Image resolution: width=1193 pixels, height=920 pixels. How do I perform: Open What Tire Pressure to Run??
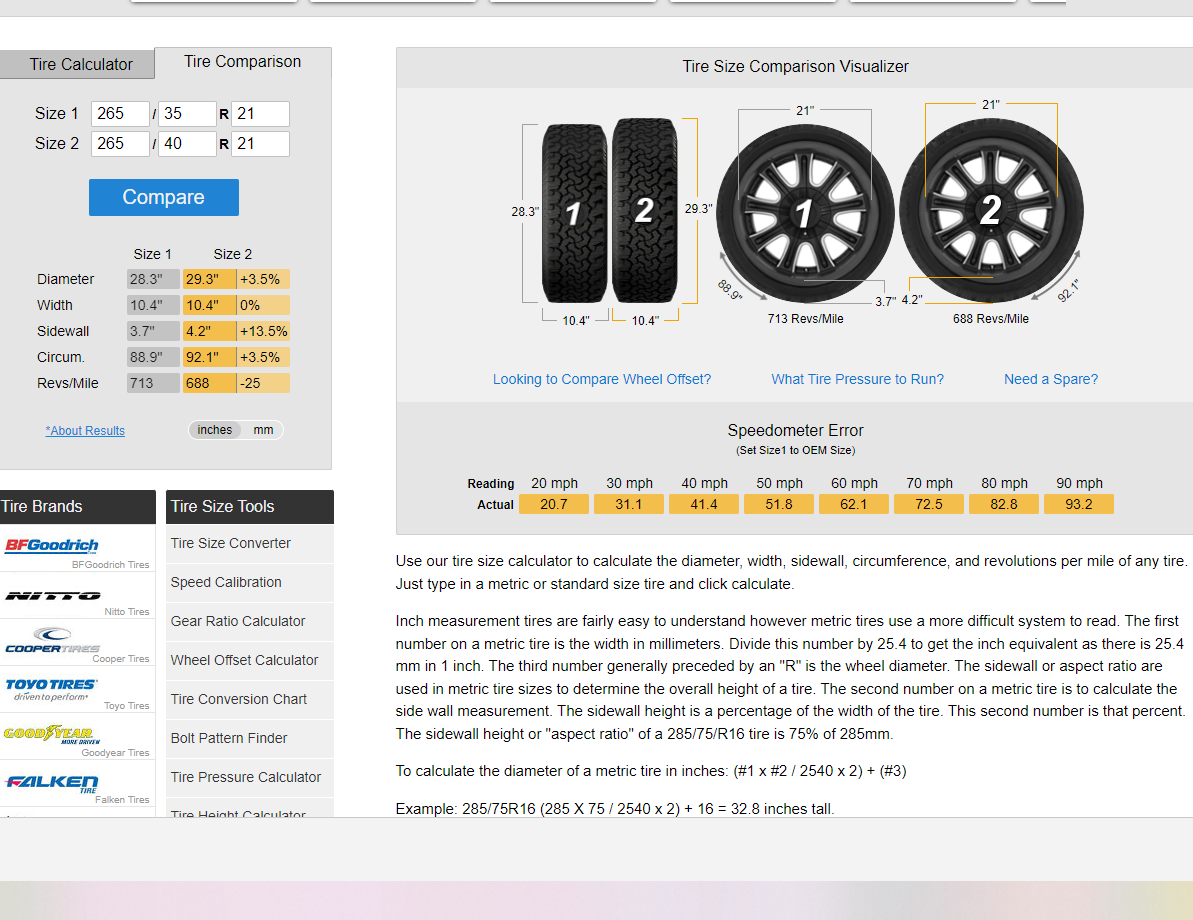pos(857,378)
